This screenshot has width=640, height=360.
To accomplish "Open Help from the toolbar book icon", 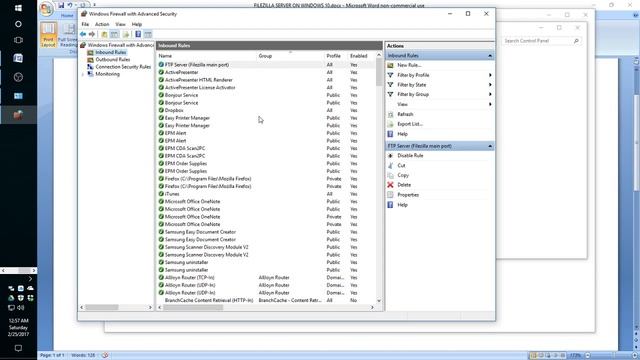I will (x=138, y=34).
